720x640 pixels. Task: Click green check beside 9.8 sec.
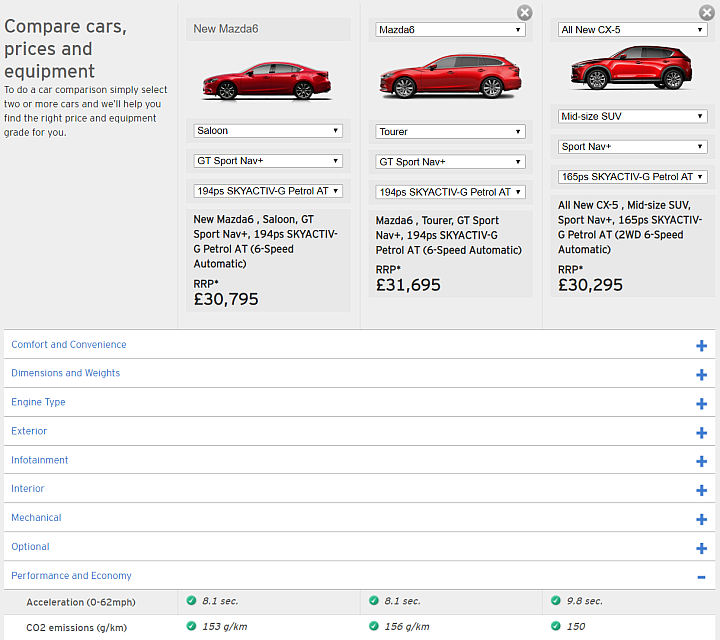pos(556,601)
